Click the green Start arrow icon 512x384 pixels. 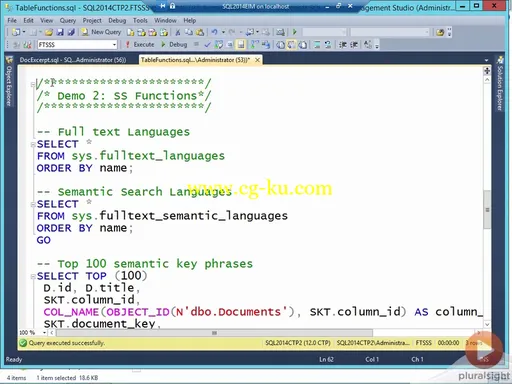[295, 32]
